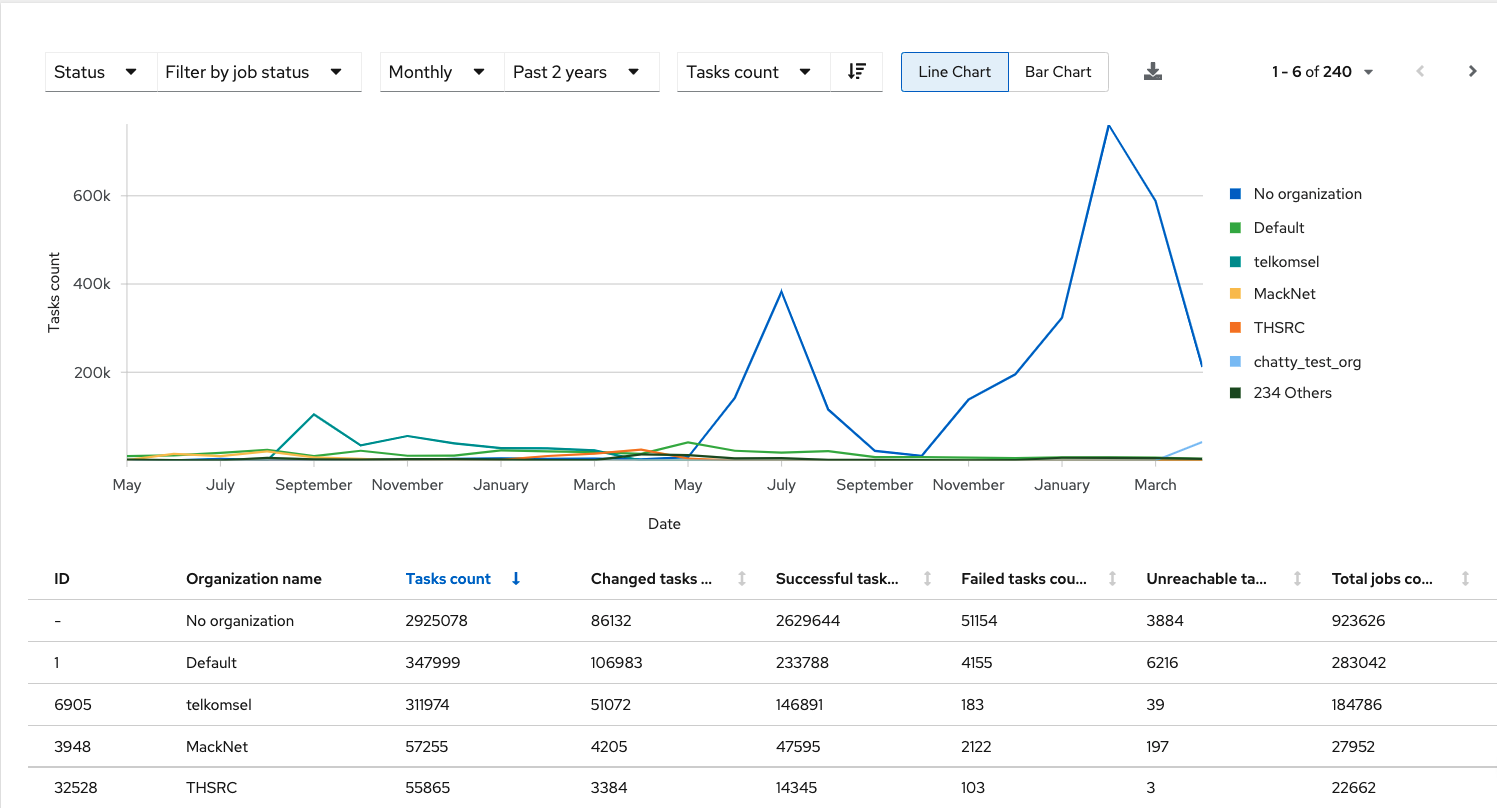This screenshot has width=1497, height=808.
Task: Select the MackNet organization name cell
Action: click(217, 747)
